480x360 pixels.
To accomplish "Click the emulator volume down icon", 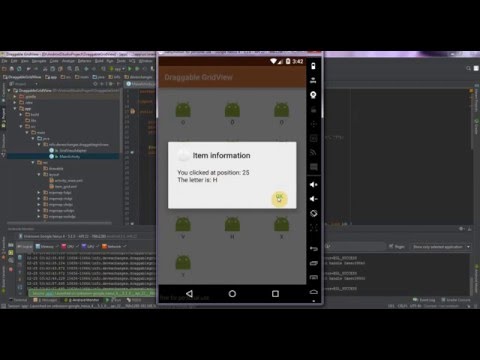I will pyautogui.click(x=313, y=199).
